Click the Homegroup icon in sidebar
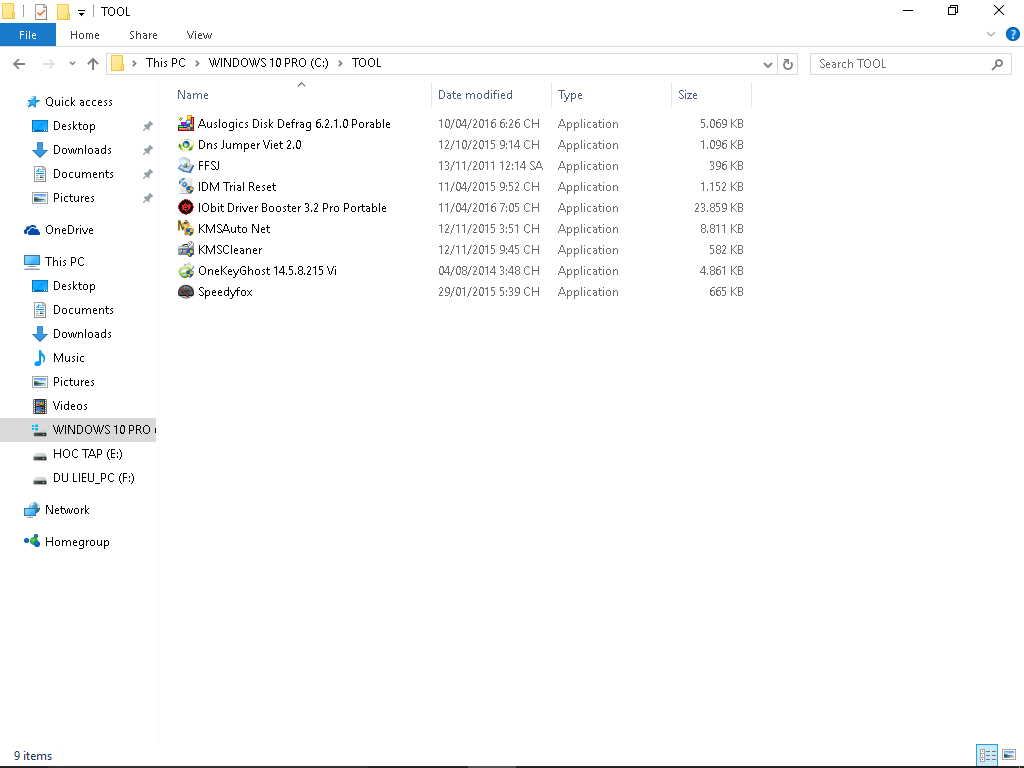Viewport: 1024px width, 768px height. click(x=32, y=541)
